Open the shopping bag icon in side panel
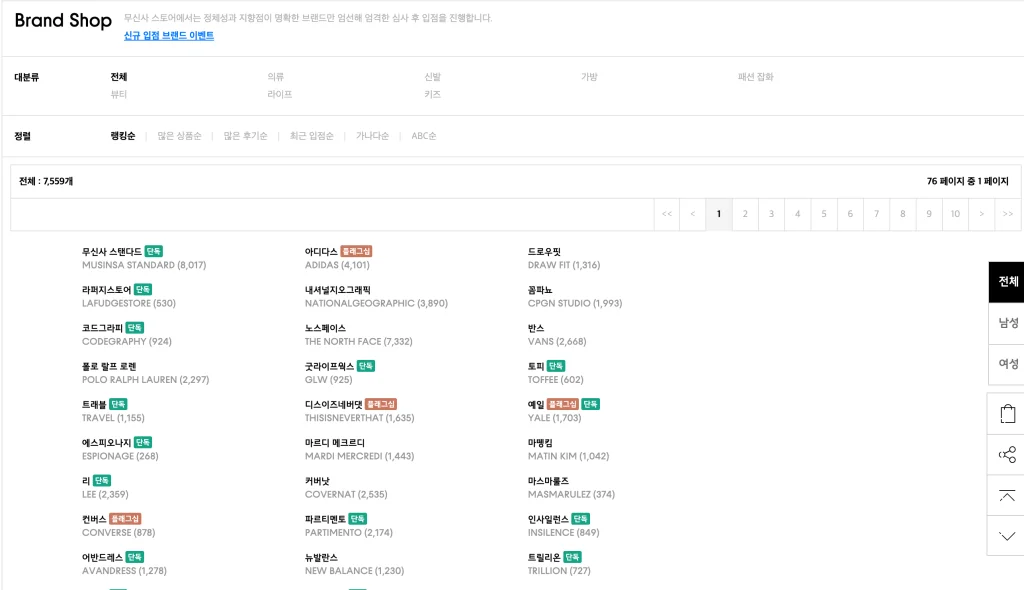This screenshot has height=590, width=1024. [x=1007, y=414]
